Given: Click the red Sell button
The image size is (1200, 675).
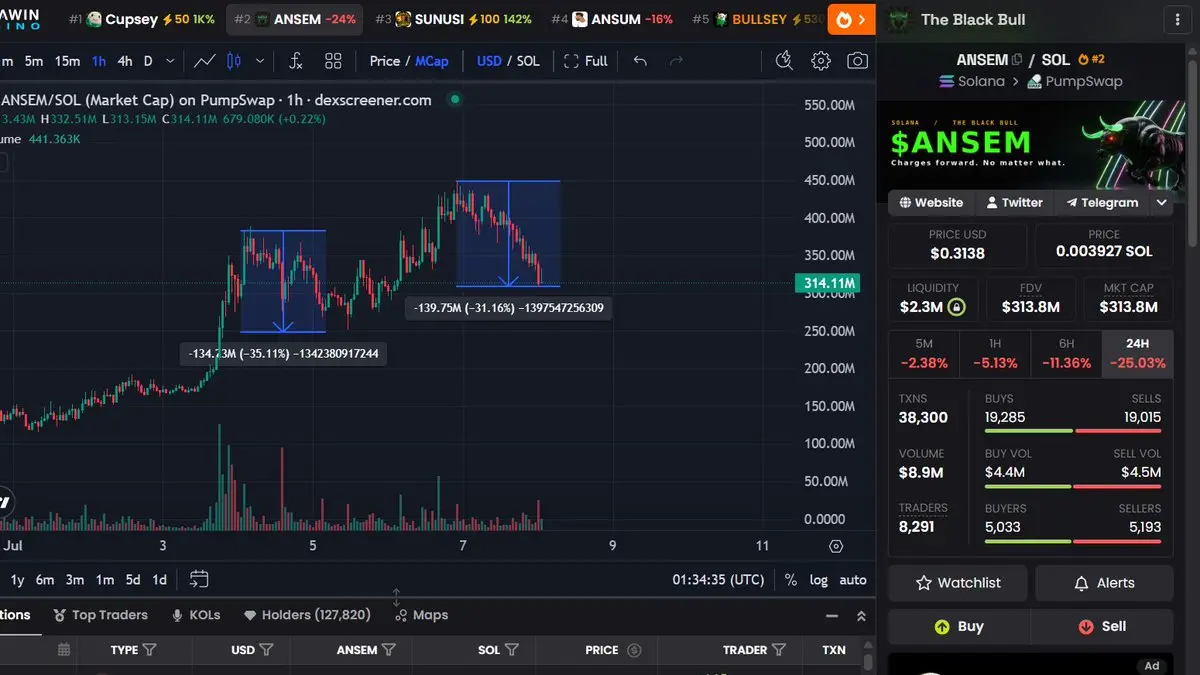Looking at the screenshot, I should (1102, 627).
